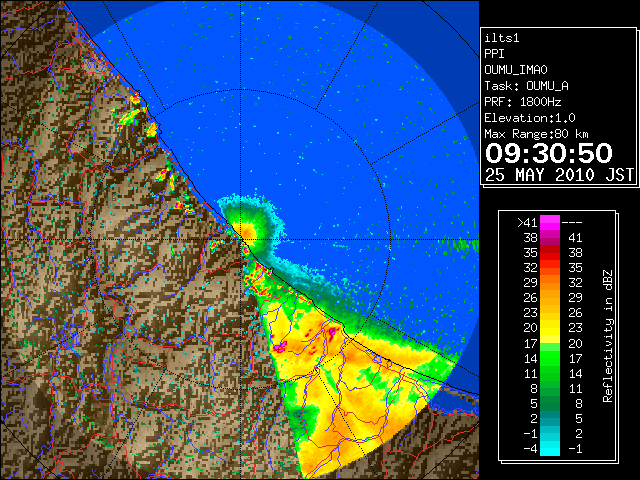Click the cyan -4 to -1 dBZ band
Viewport: 640px width, 480px height.
click(550, 448)
